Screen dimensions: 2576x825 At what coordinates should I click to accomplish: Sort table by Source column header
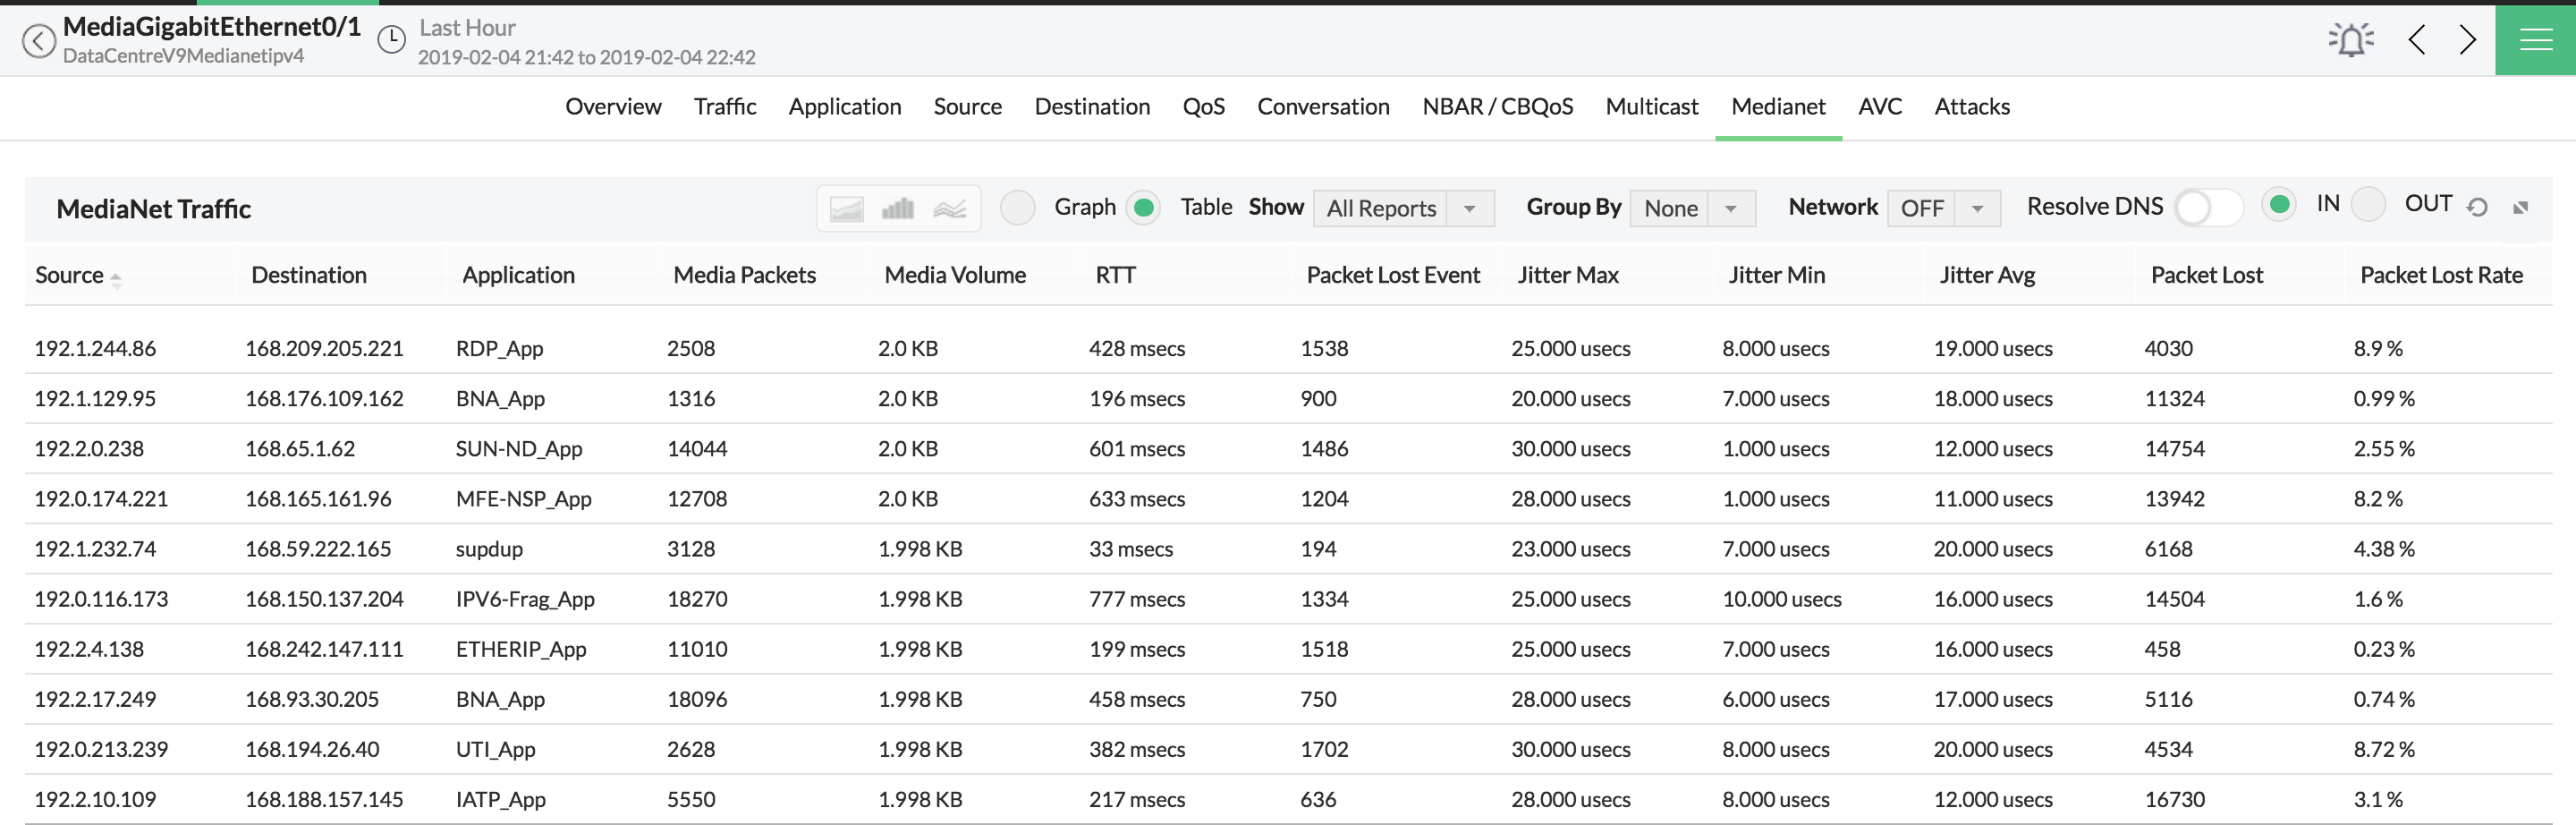pyautogui.click(x=70, y=275)
